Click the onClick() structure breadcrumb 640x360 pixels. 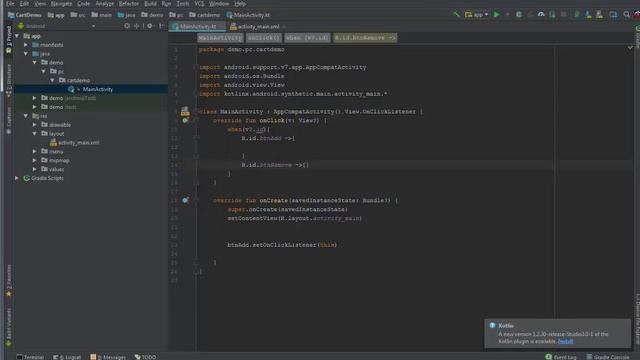point(264,38)
